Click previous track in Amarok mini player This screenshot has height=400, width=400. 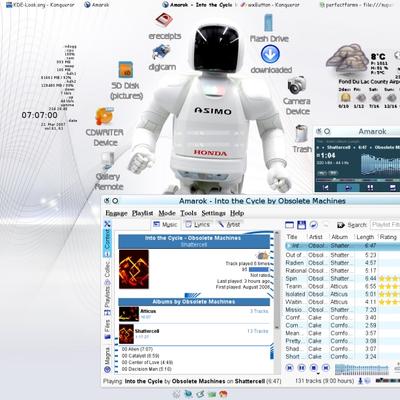tap(326, 188)
